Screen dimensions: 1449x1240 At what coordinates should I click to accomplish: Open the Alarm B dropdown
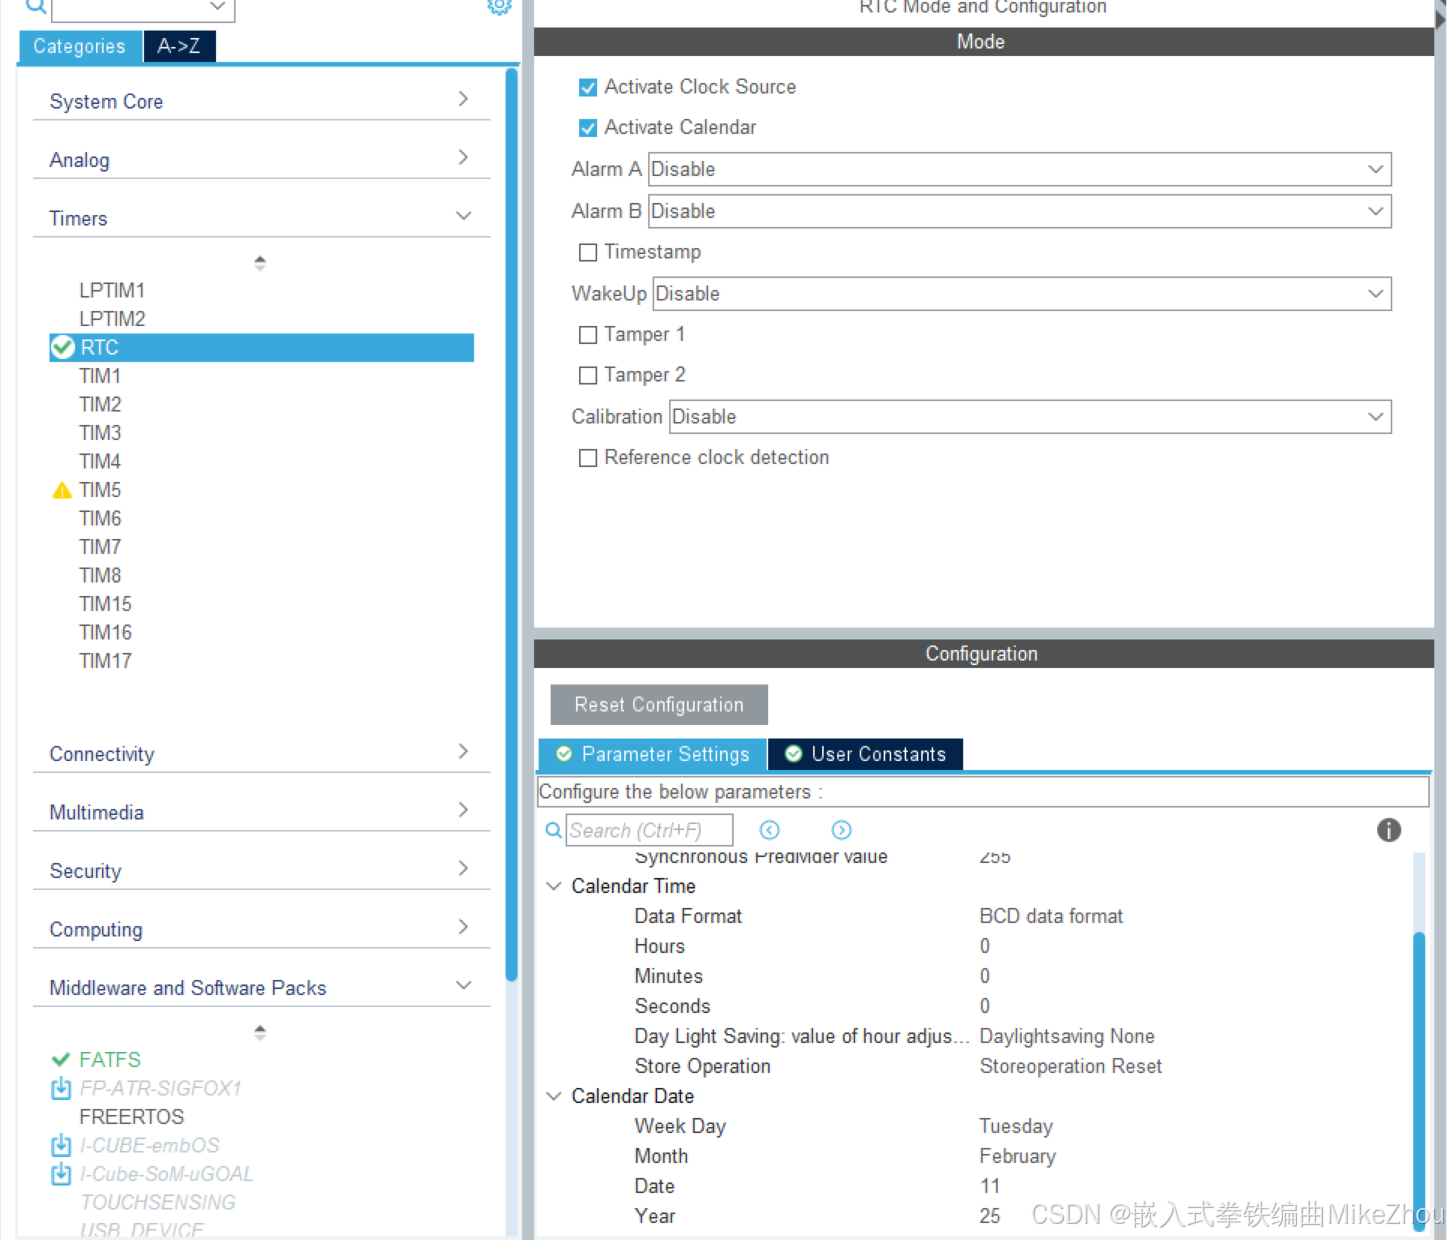point(1019,211)
